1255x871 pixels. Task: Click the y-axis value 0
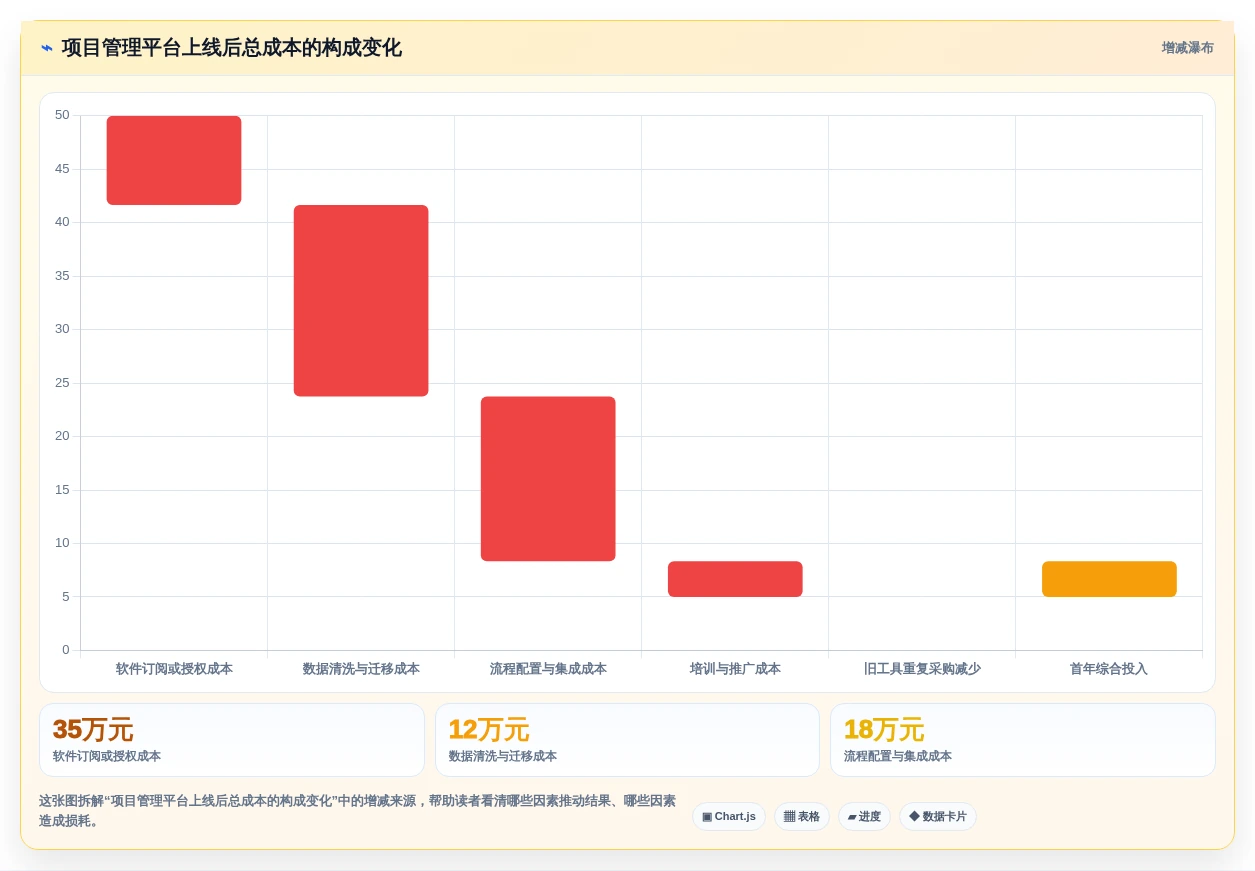[x=66, y=650]
